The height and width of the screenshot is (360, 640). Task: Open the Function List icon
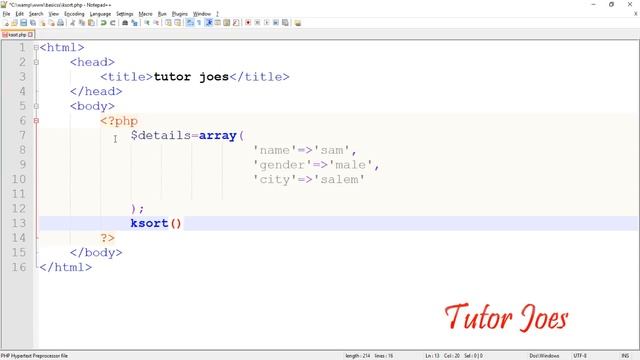click(x=236, y=23)
